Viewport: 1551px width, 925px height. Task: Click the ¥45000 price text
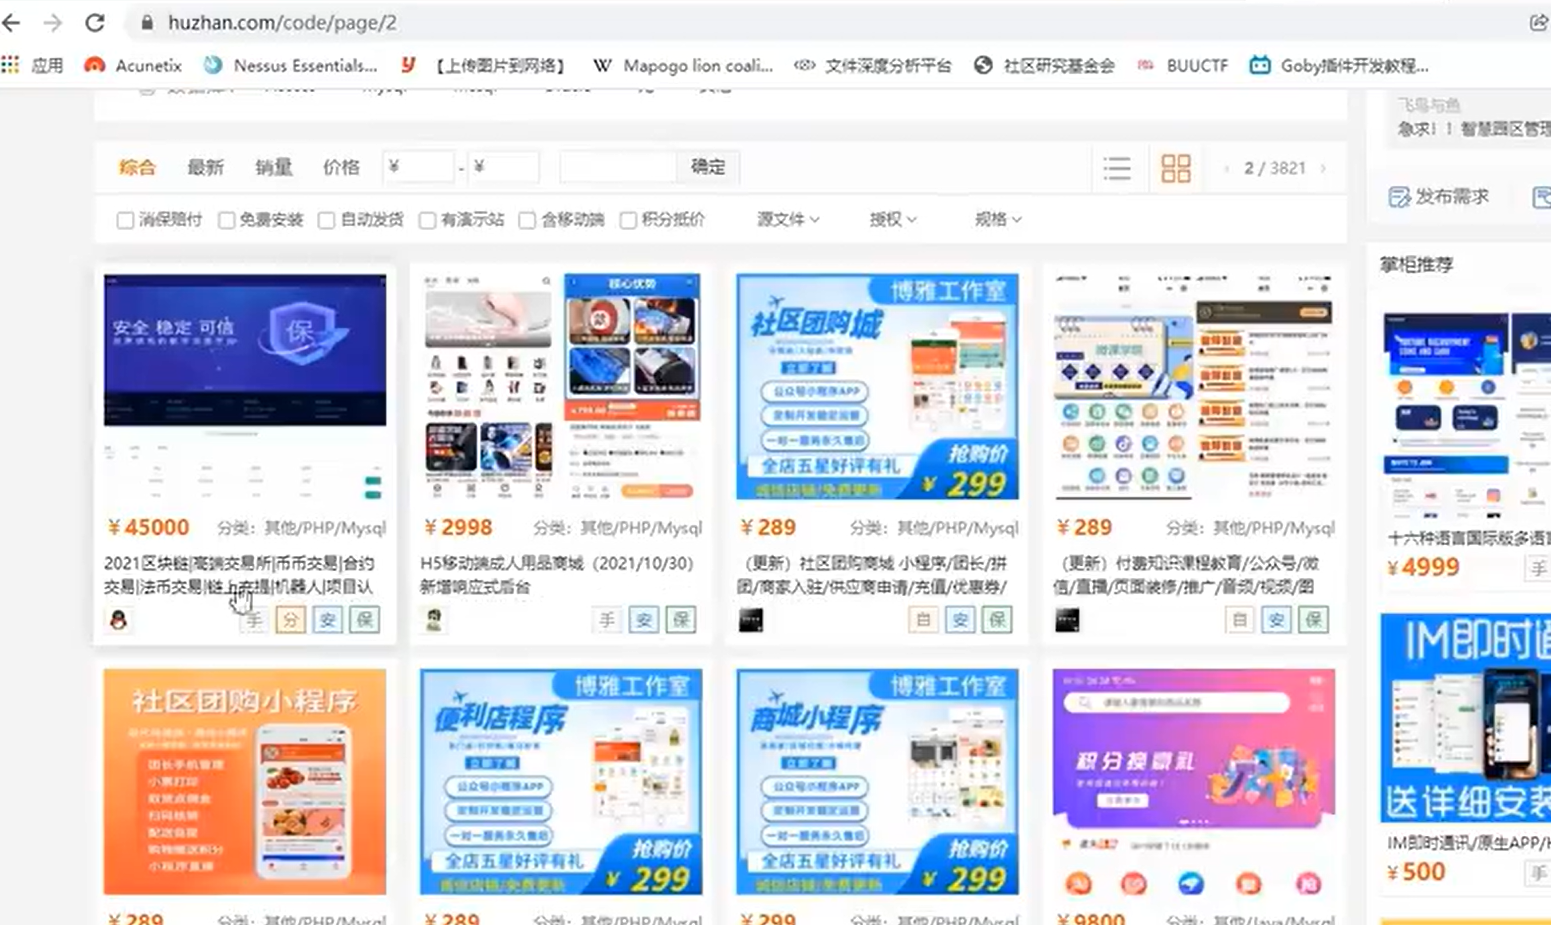(x=148, y=527)
